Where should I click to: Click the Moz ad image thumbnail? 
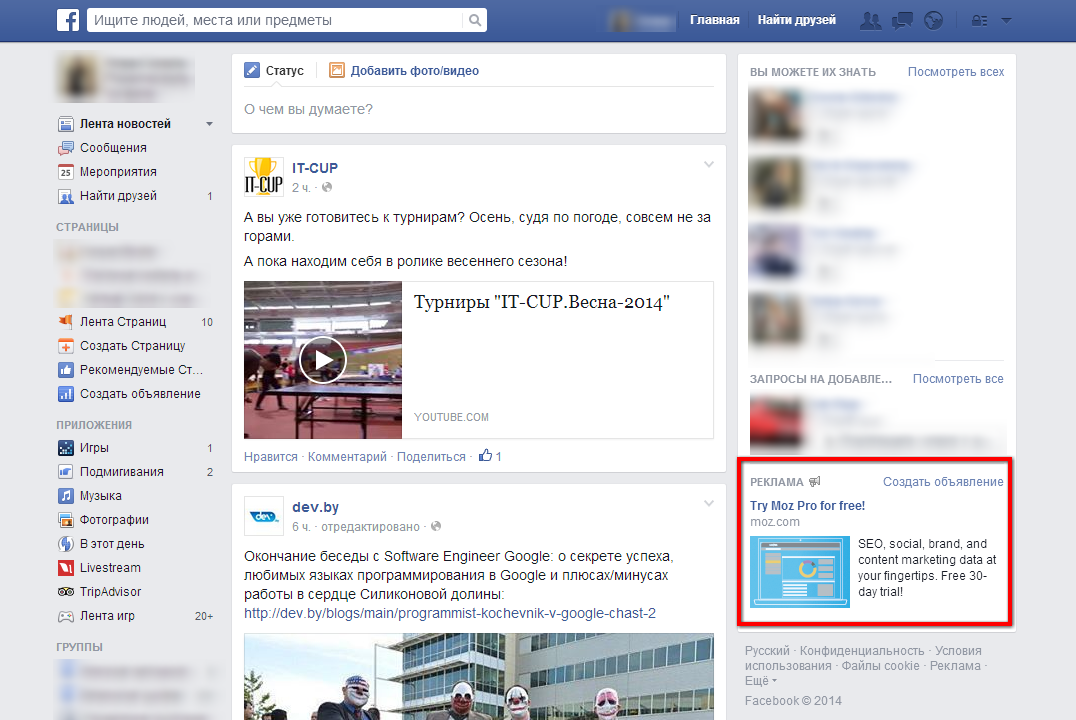(800, 572)
